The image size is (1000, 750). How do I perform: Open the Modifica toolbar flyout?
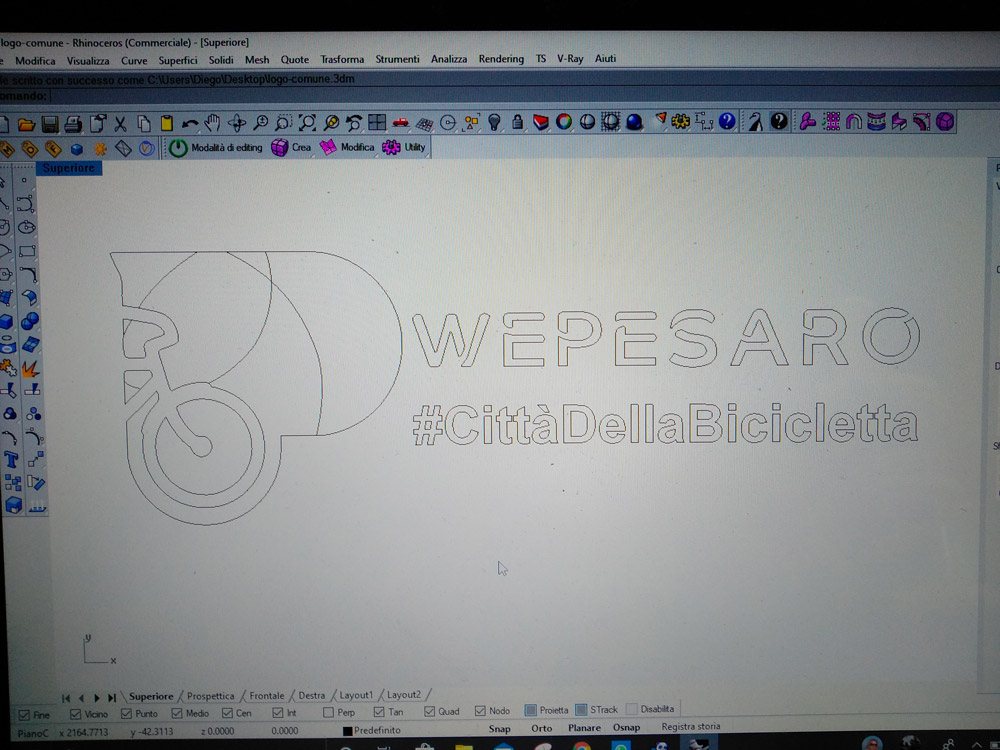[x=347, y=147]
